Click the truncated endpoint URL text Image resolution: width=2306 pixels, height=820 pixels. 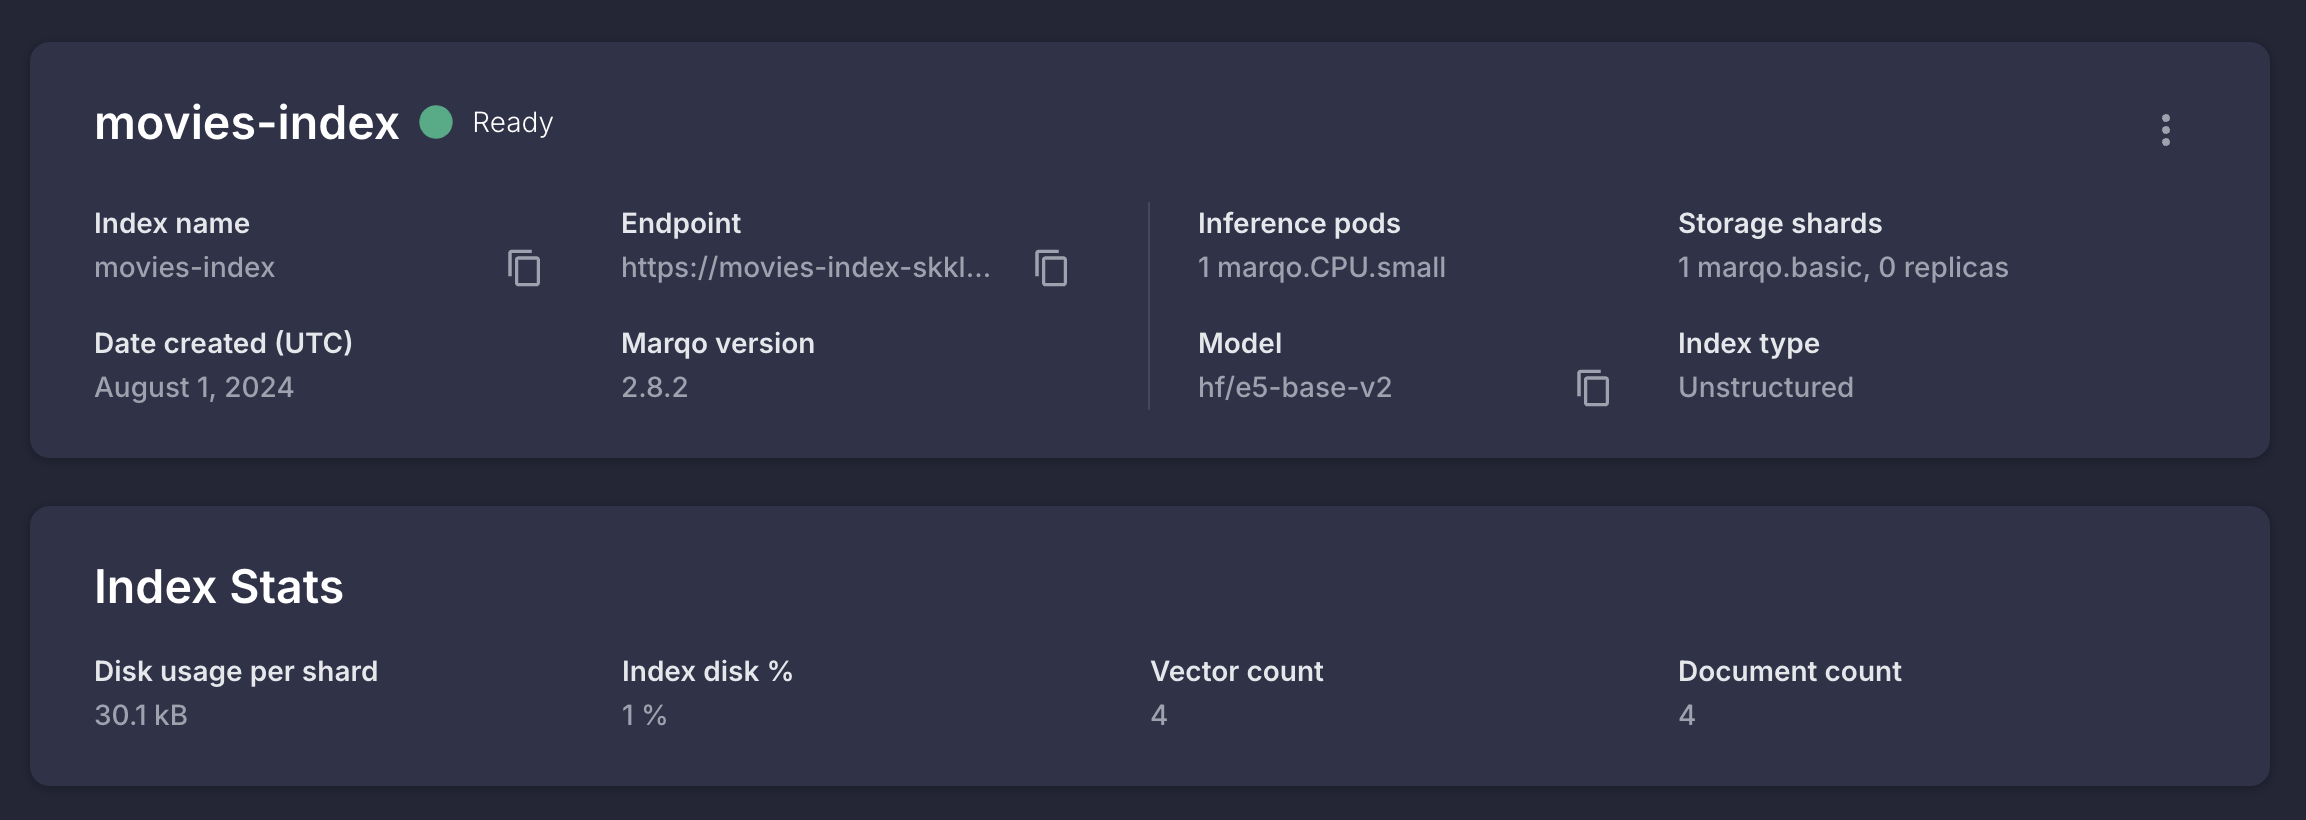click(805, 268)
